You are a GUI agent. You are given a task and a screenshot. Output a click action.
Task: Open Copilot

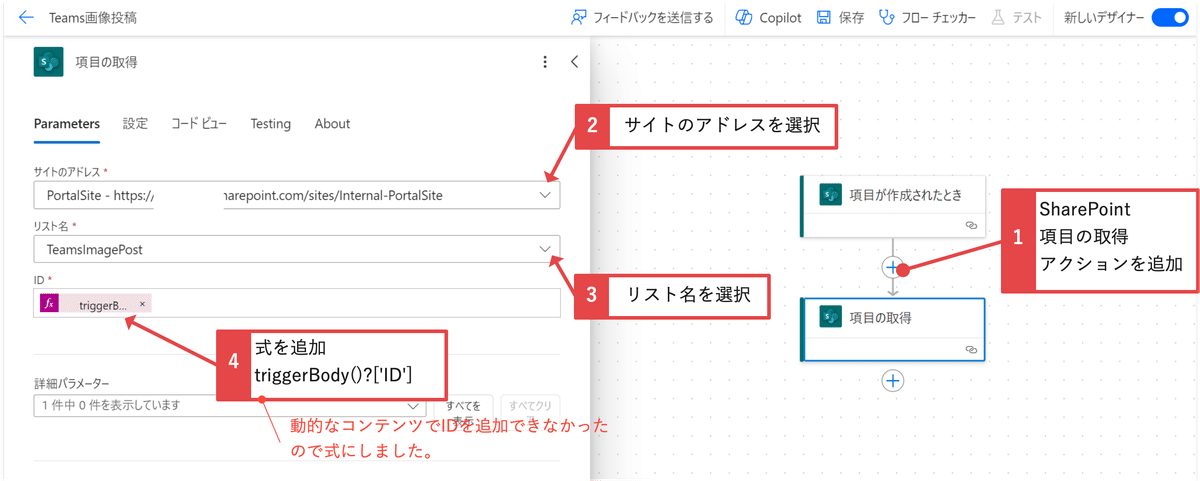click(768, 17)
